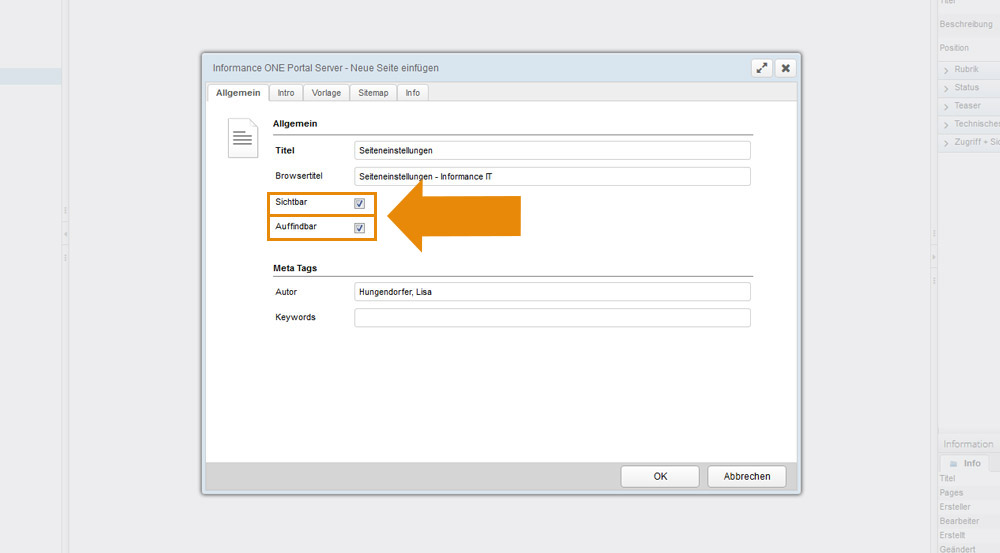Image resolution: width=1000 pixels, height=553 pixels.
Task: Click the Autor input field
Action: tap(552, 292)
